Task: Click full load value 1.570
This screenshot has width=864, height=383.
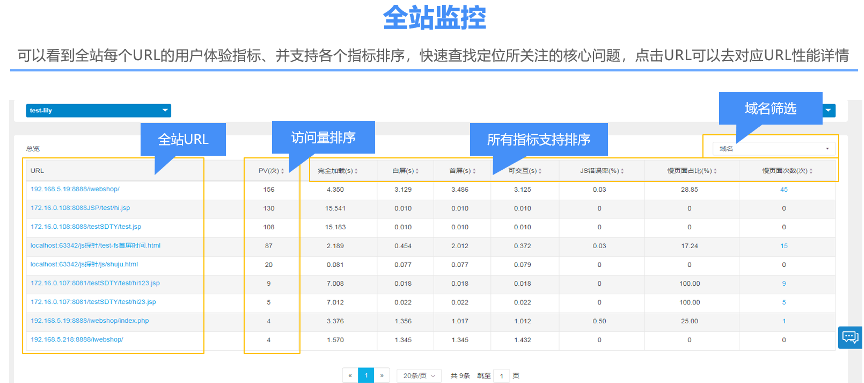Action: (336, 339)
